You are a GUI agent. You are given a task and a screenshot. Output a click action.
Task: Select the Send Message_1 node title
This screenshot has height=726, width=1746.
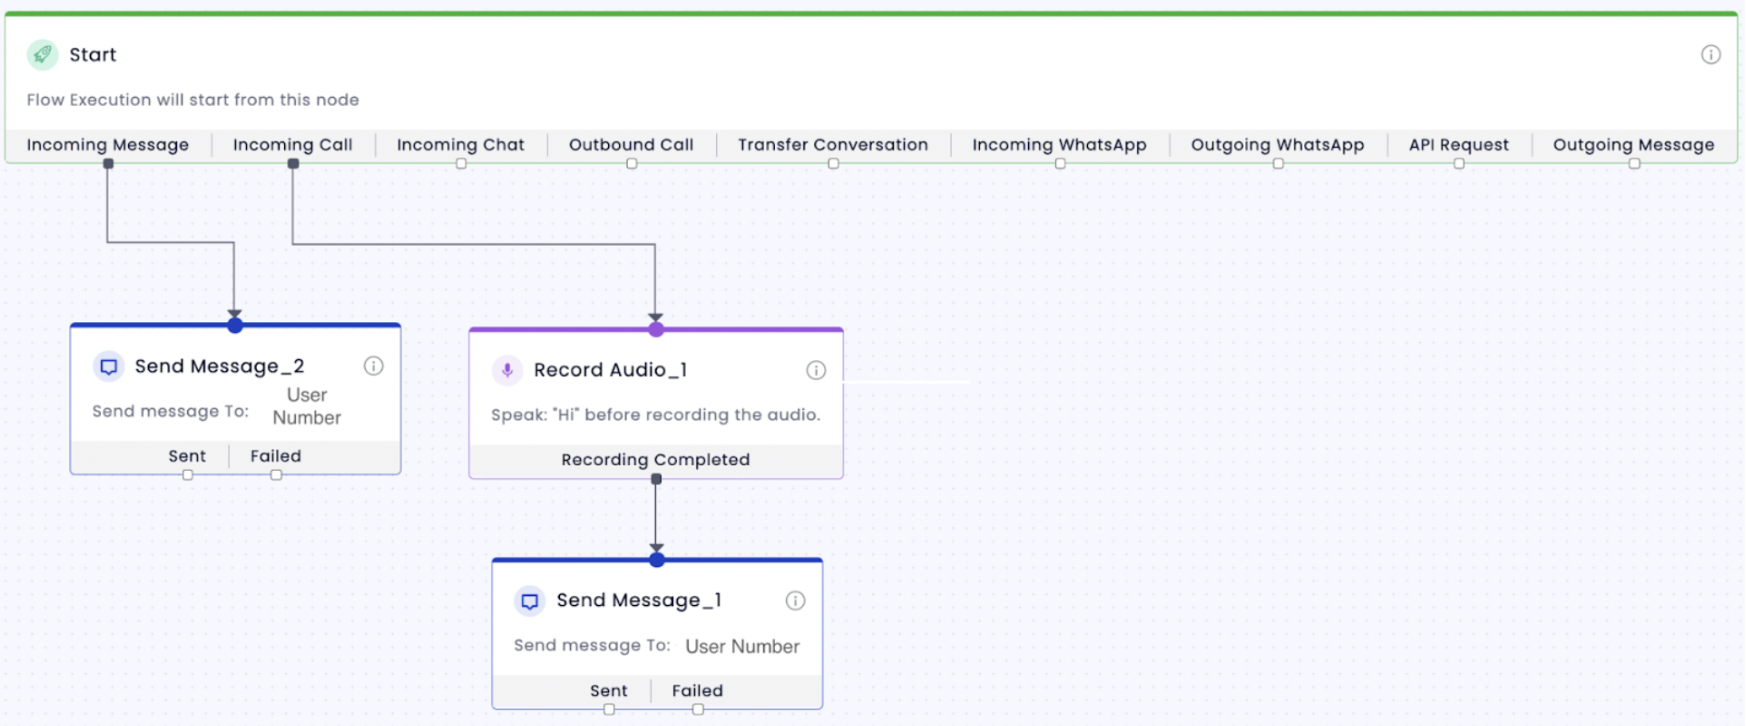point(639,600)
